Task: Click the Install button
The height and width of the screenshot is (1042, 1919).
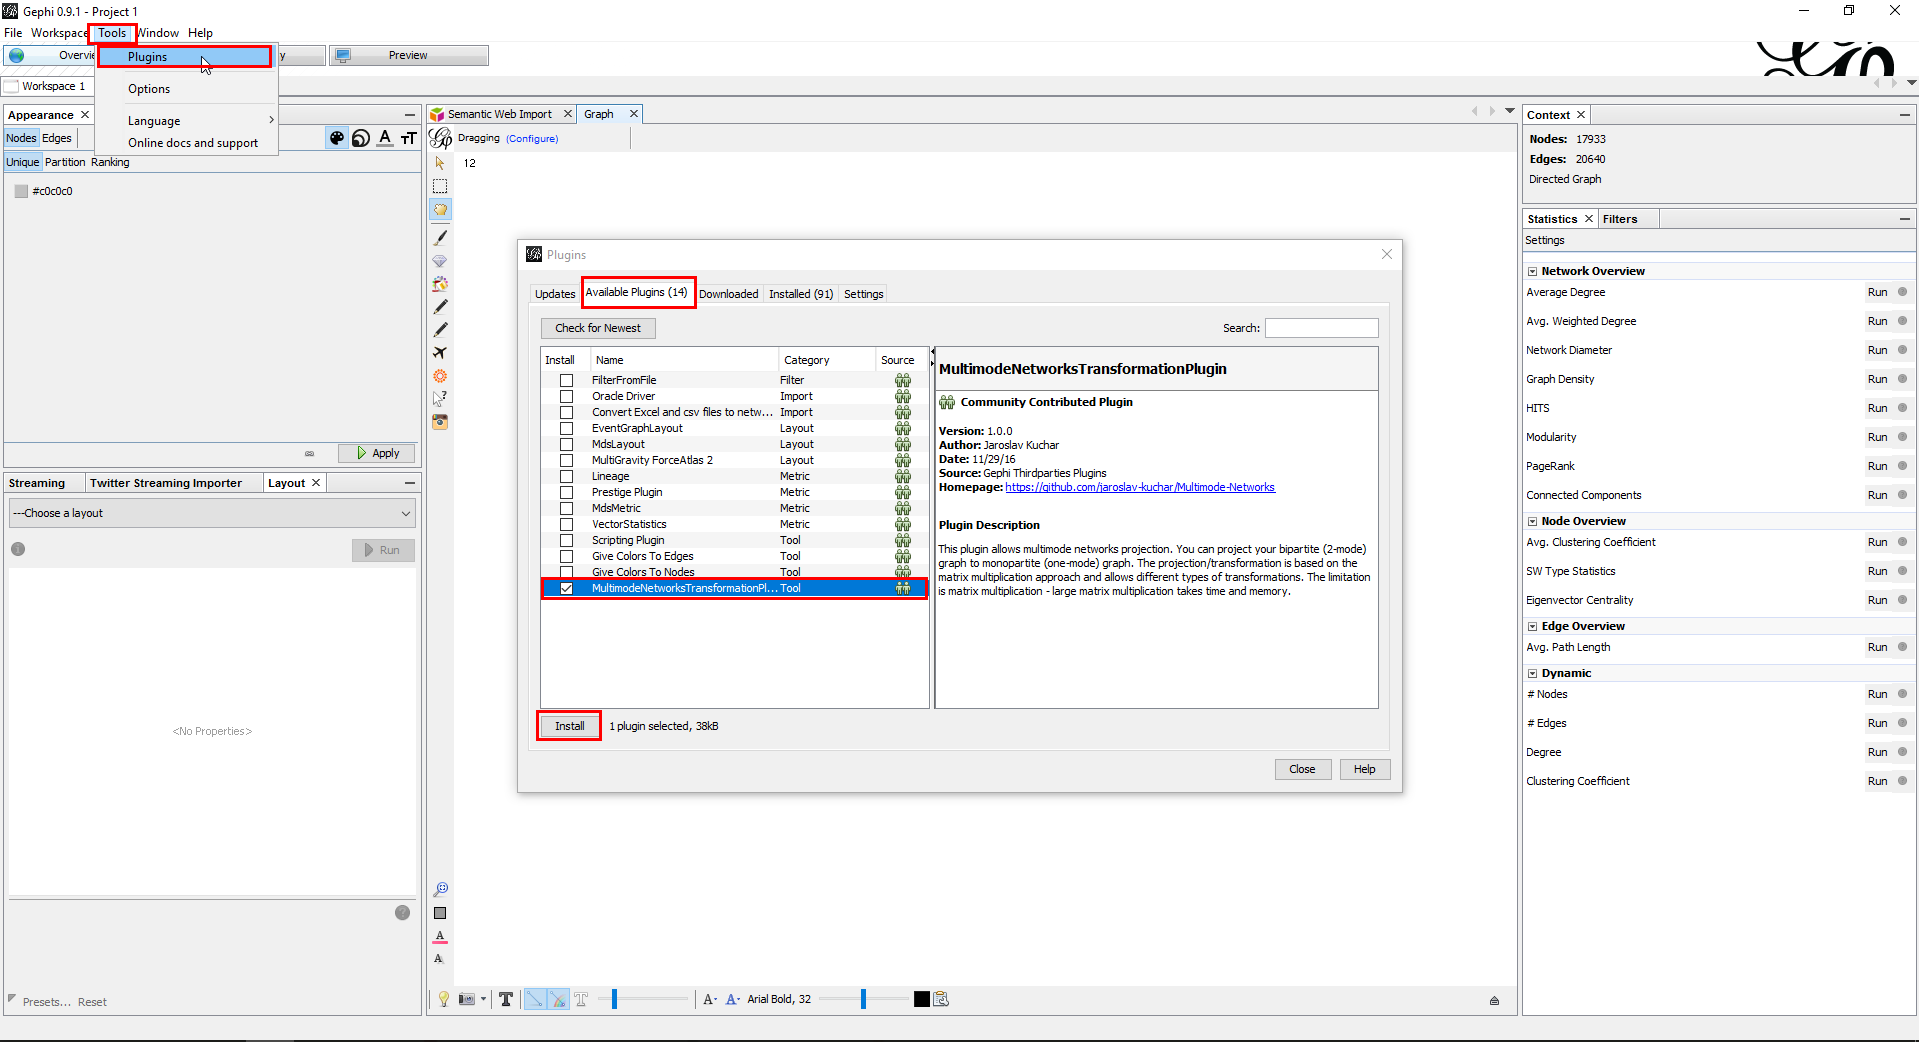Action: point(570,726)
